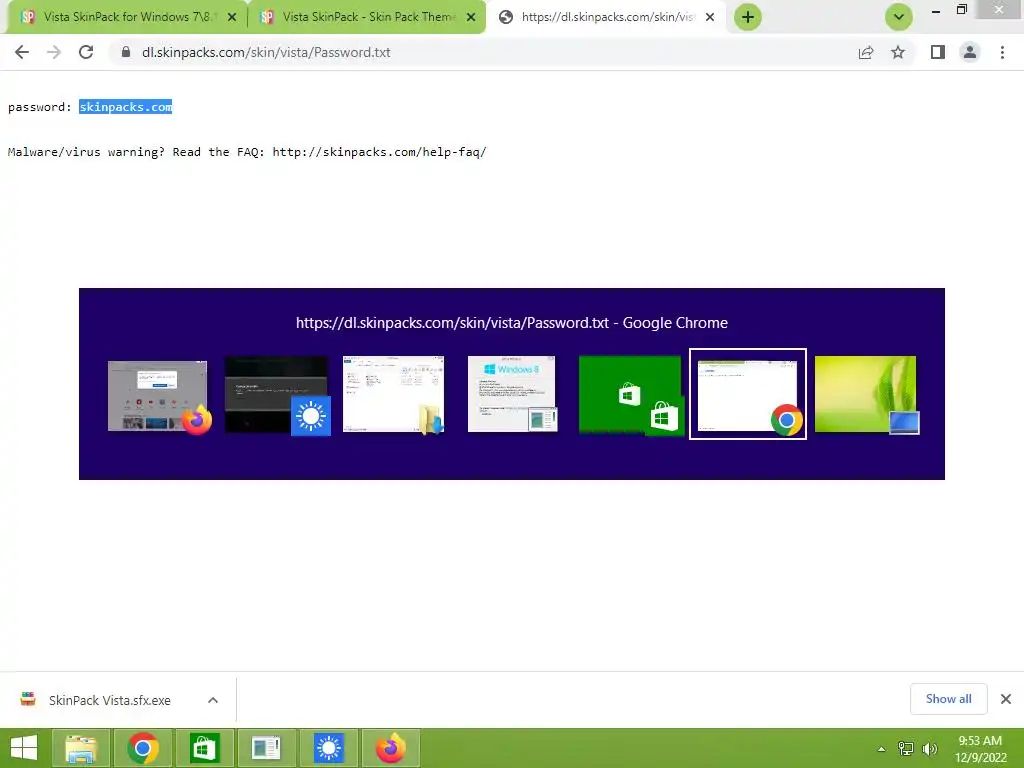The height and width of the screenshot is (768, 1024).
Task: Select the Desktop thumbnail in switcher
Action: 867,394
